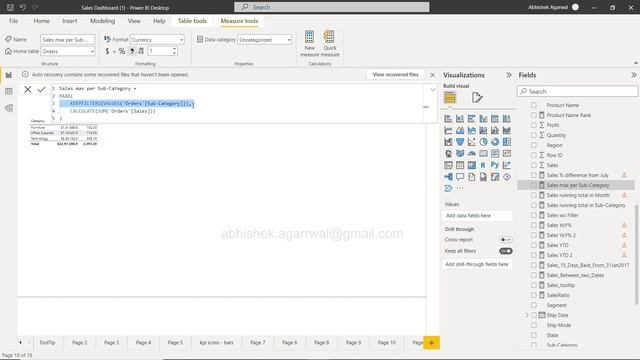This screenshot has width=640, height=360.
Task: Check the Sales YTD field
Action: point(533,245)
